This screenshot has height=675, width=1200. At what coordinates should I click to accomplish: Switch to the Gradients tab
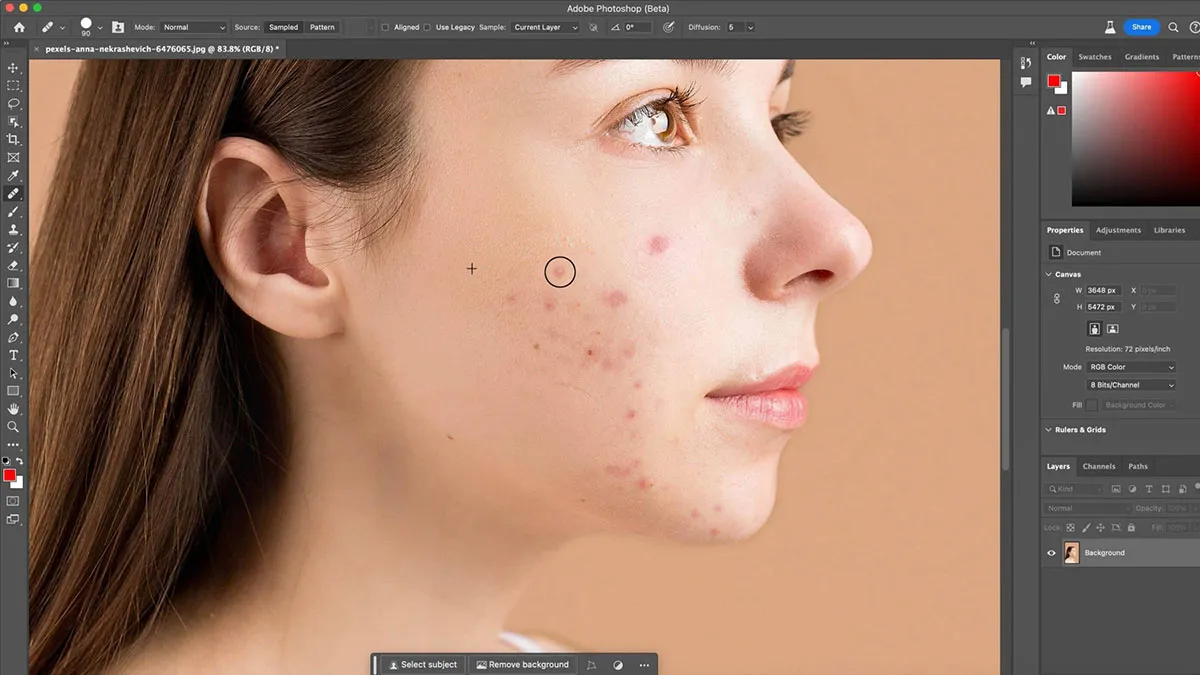point(1141,57)
